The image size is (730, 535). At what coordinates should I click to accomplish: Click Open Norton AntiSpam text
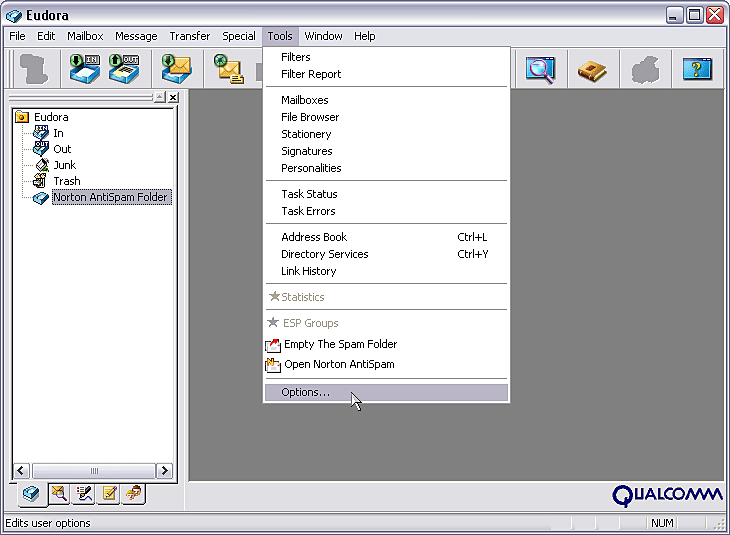pos(339,364)
